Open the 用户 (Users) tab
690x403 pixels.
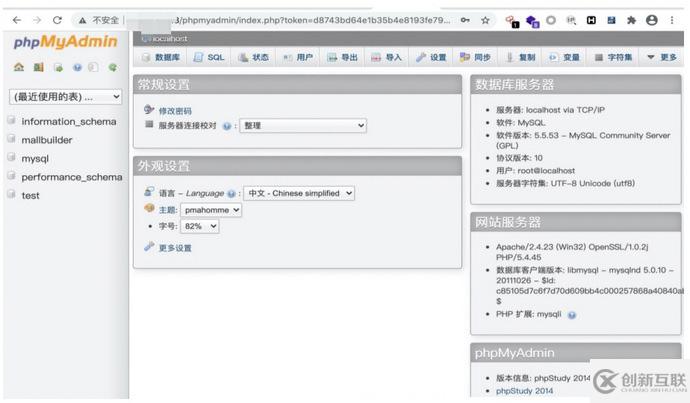[x=298, y=57]
